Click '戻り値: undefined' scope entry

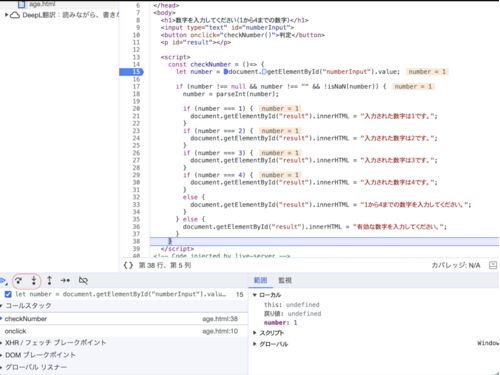coord(292,314)
